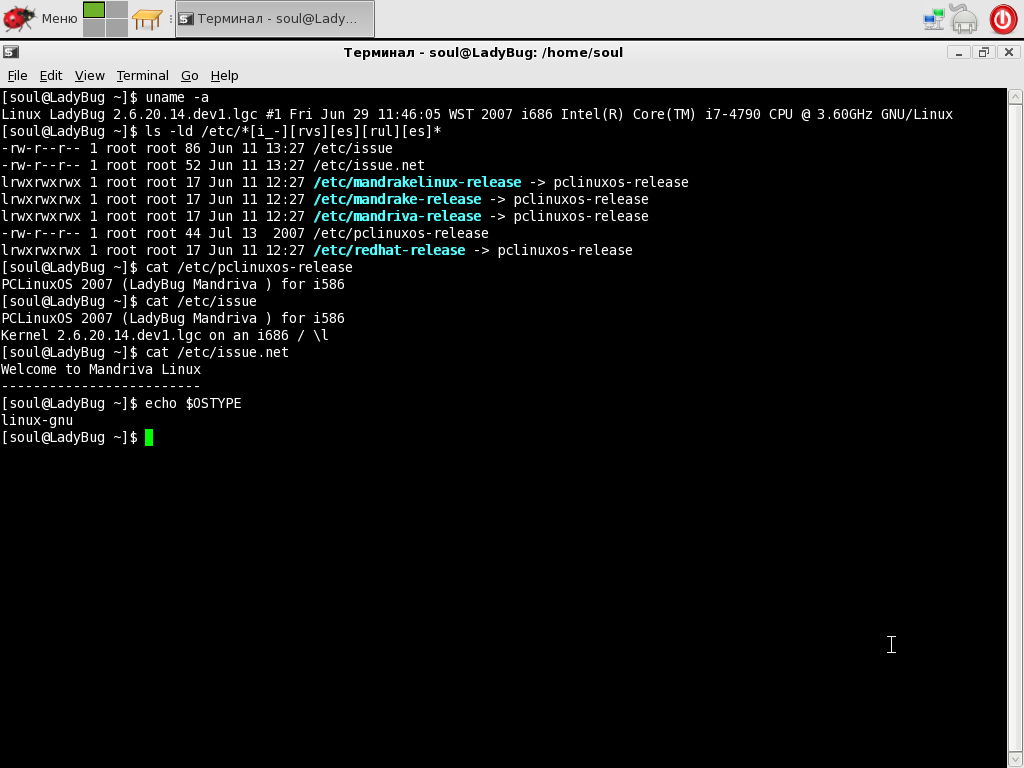The height and width of the screenshot is (768, 1024).
Task: Click the text /etc/redhat-release
Action: pyautogui.click(x=389, y=250)
